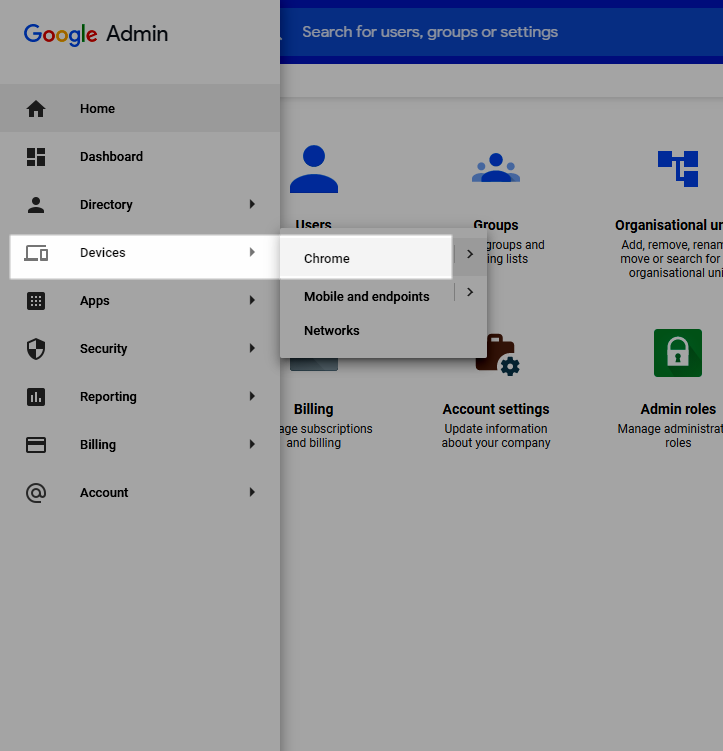
Task: Click the Reporting bar chart icon
Action: coord(36,397)
